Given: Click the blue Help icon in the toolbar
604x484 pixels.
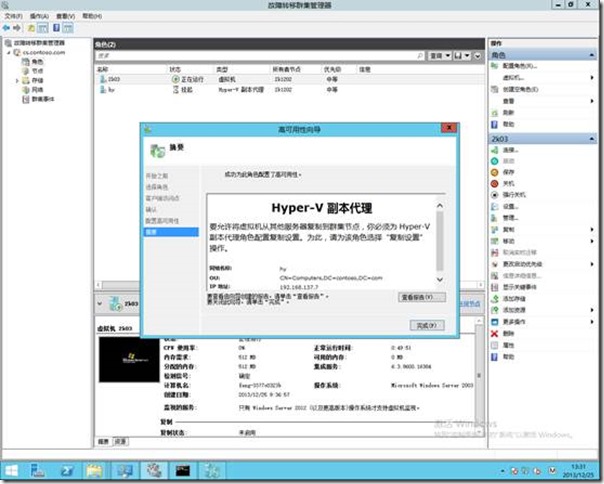Looking at the screenshot, I should (56, 28).
